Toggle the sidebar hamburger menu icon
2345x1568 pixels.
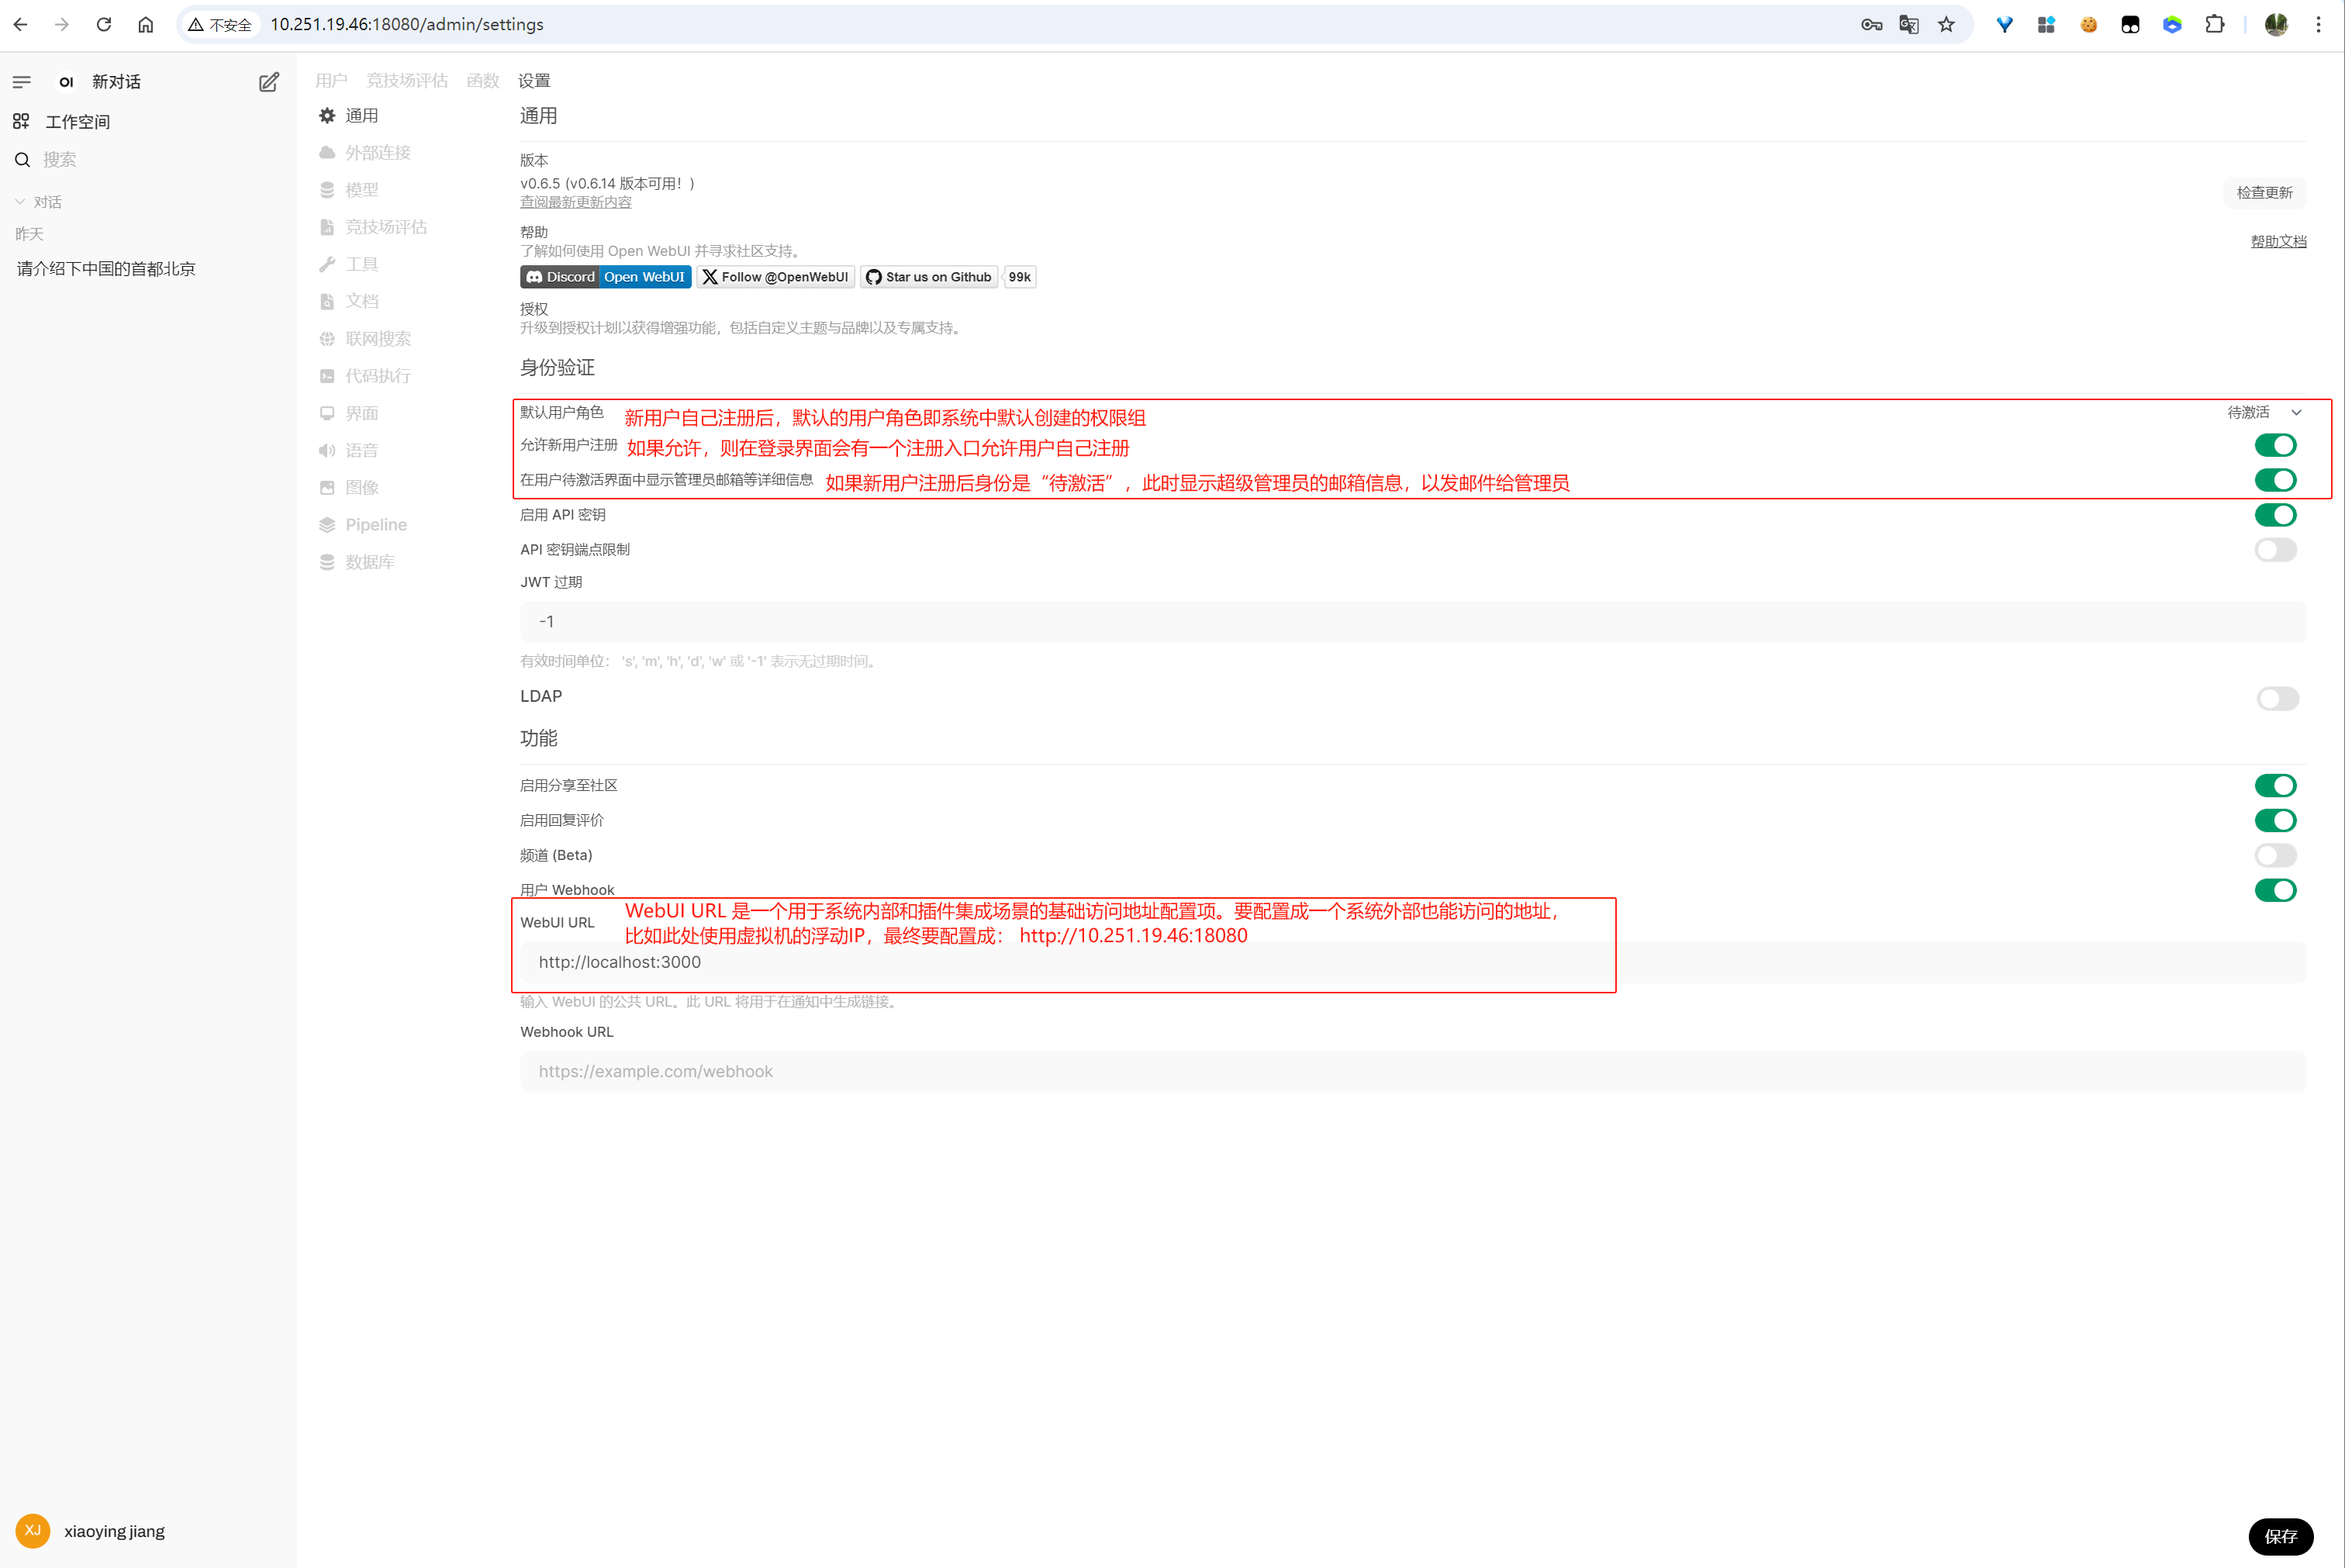pos(22,82)
